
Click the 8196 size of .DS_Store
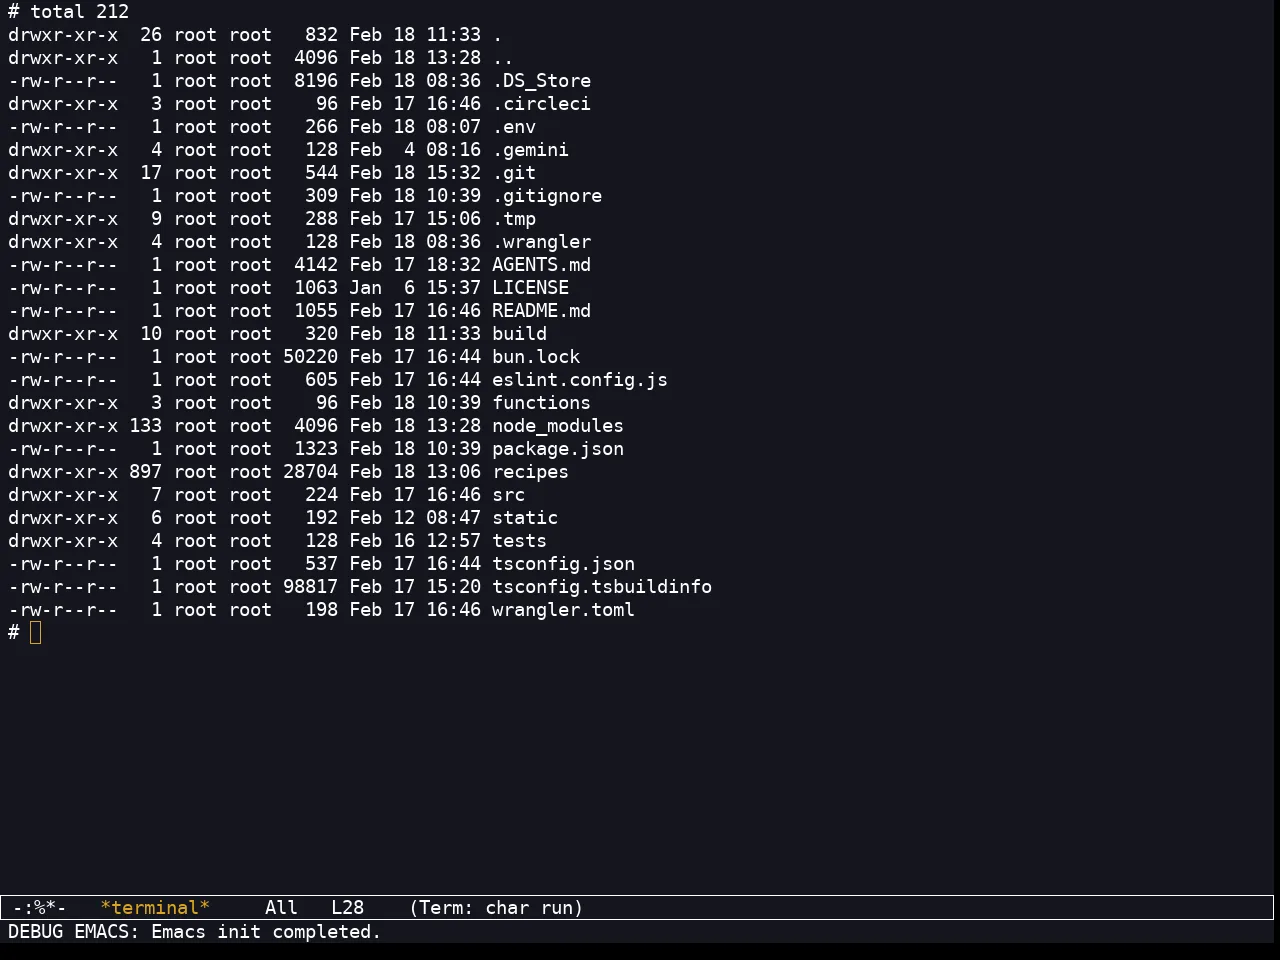316,81
